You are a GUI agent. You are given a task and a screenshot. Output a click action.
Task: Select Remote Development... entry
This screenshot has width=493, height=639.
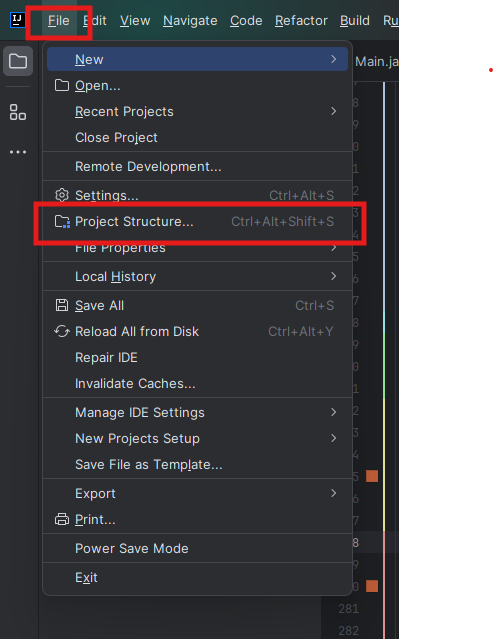coord(197,166)
